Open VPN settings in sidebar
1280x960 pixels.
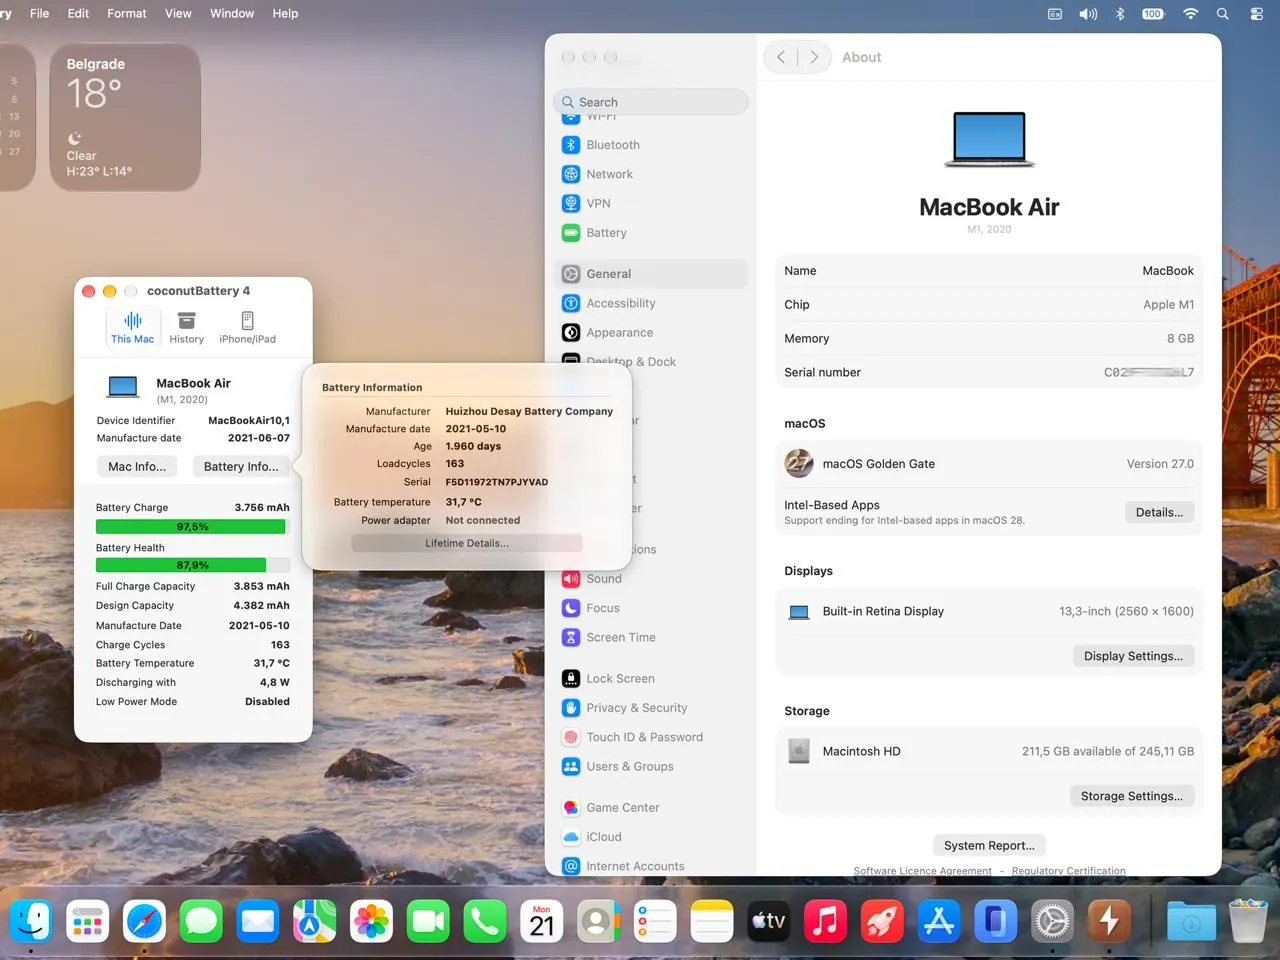[x=650, y=203]
